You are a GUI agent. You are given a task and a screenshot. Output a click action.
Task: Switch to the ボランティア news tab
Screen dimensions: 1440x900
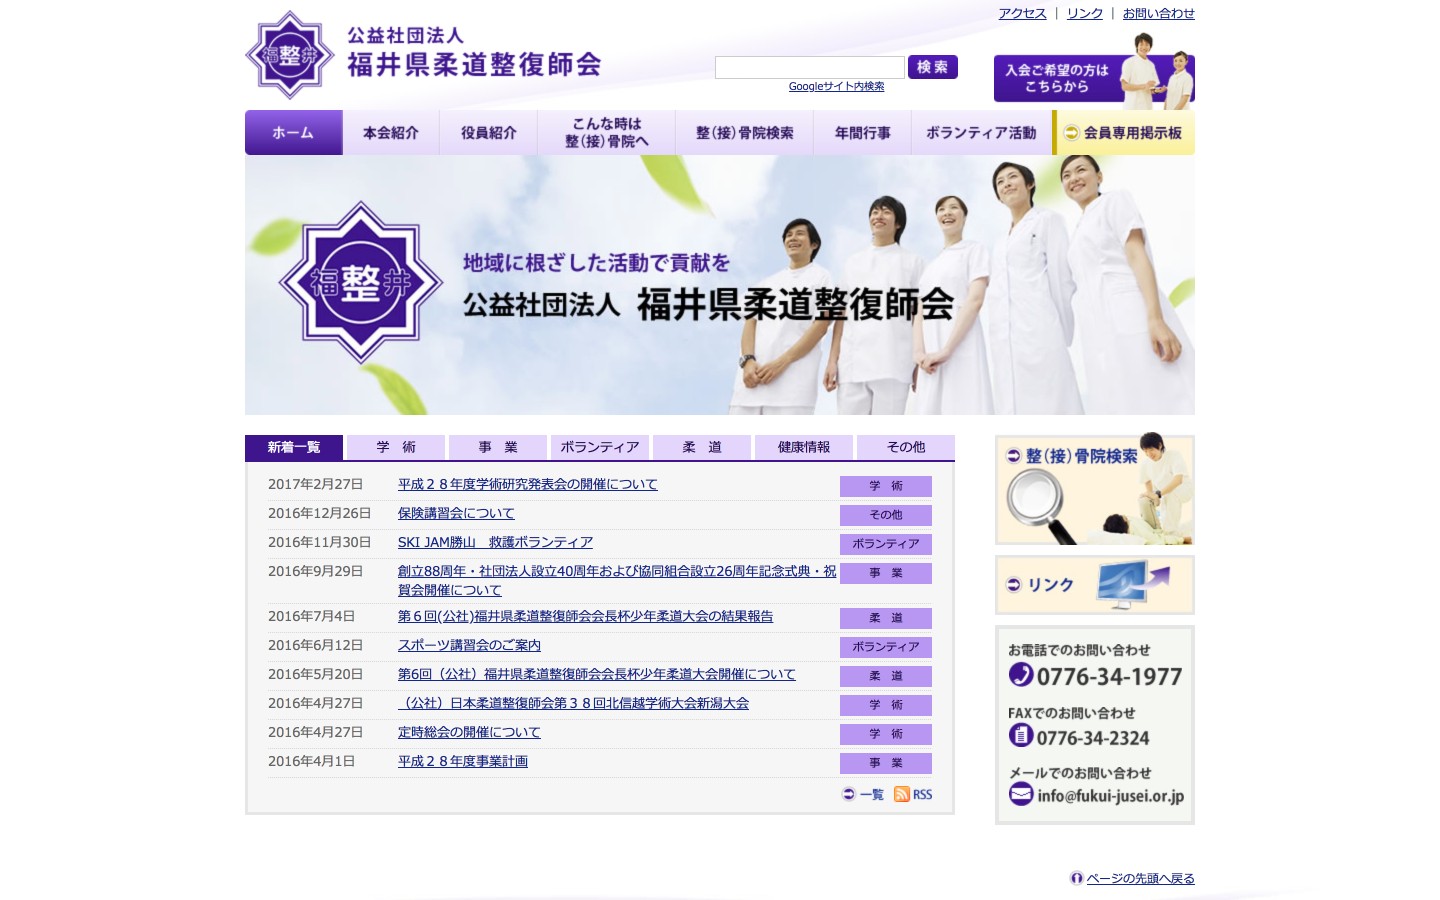click(x=600, y=447)
